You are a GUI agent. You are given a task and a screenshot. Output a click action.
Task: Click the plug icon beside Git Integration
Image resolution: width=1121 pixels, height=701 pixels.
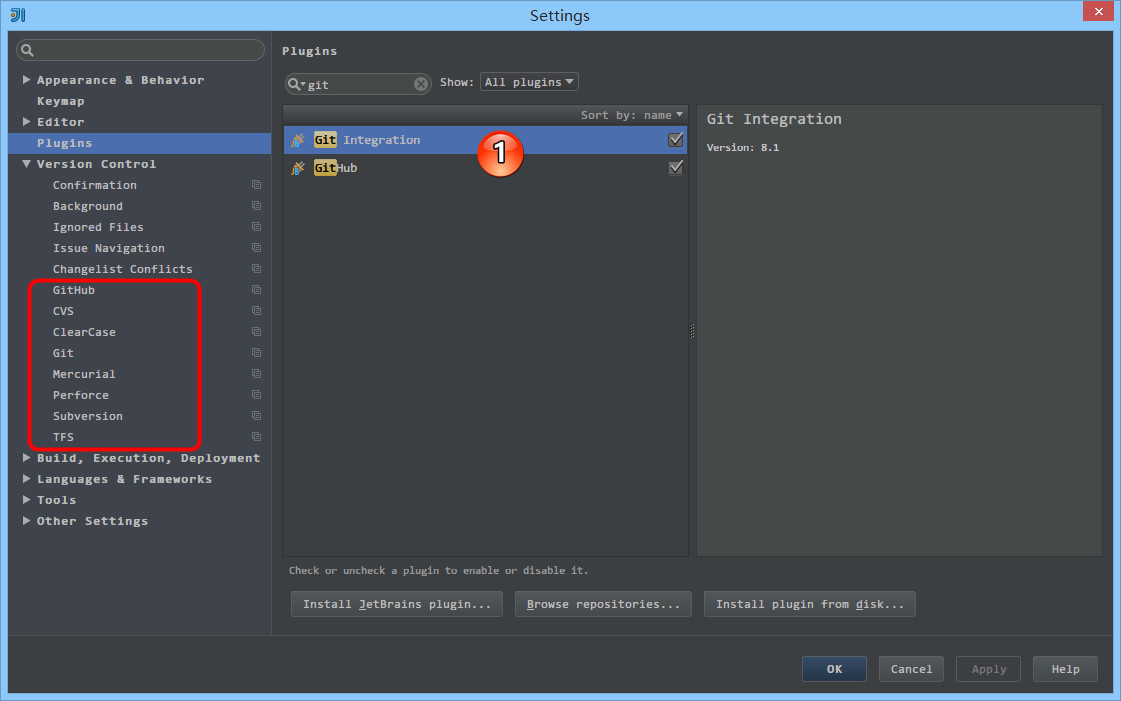pyautogui.click(x=298, y=140)
